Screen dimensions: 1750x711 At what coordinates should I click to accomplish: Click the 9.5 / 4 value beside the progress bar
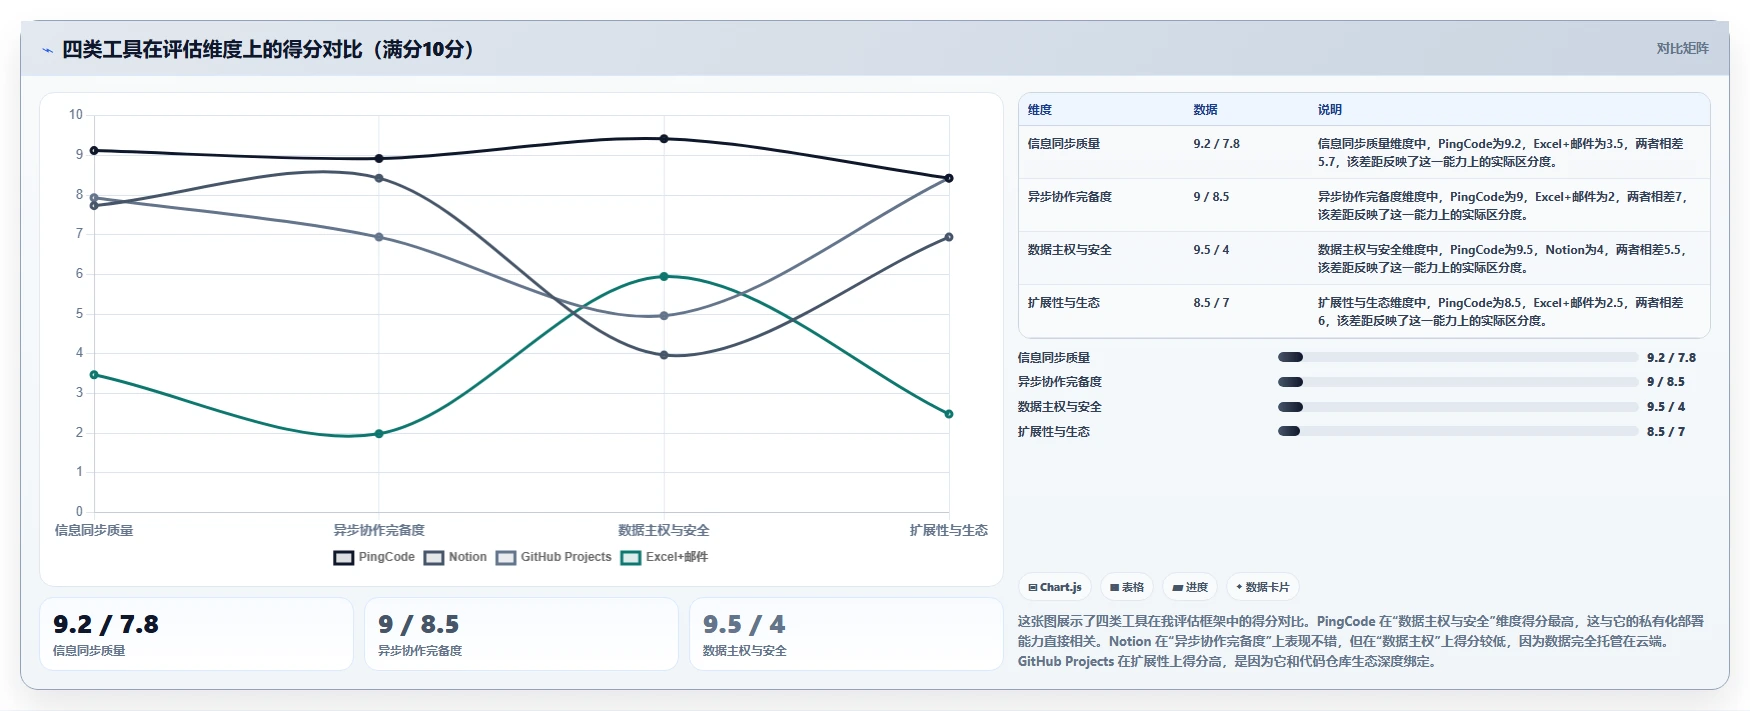coord(1666,407)
